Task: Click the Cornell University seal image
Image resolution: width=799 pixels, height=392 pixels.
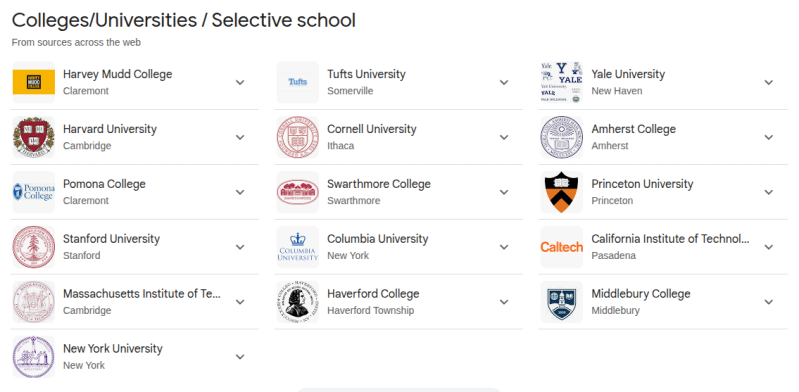Action: [x=298, y=137]
